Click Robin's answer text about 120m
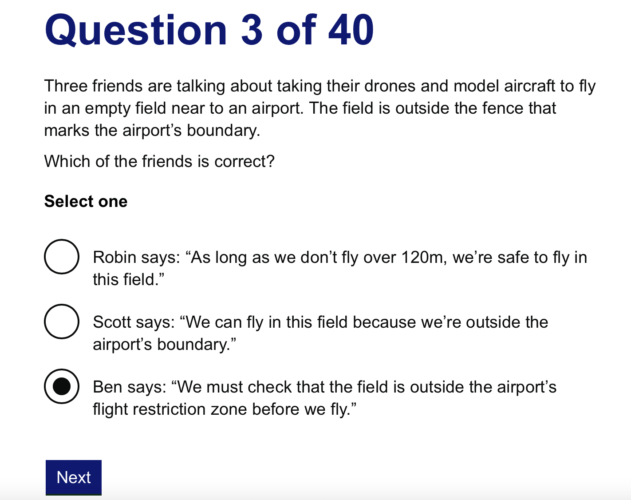 pyautogui.click(x=340, y=268)
